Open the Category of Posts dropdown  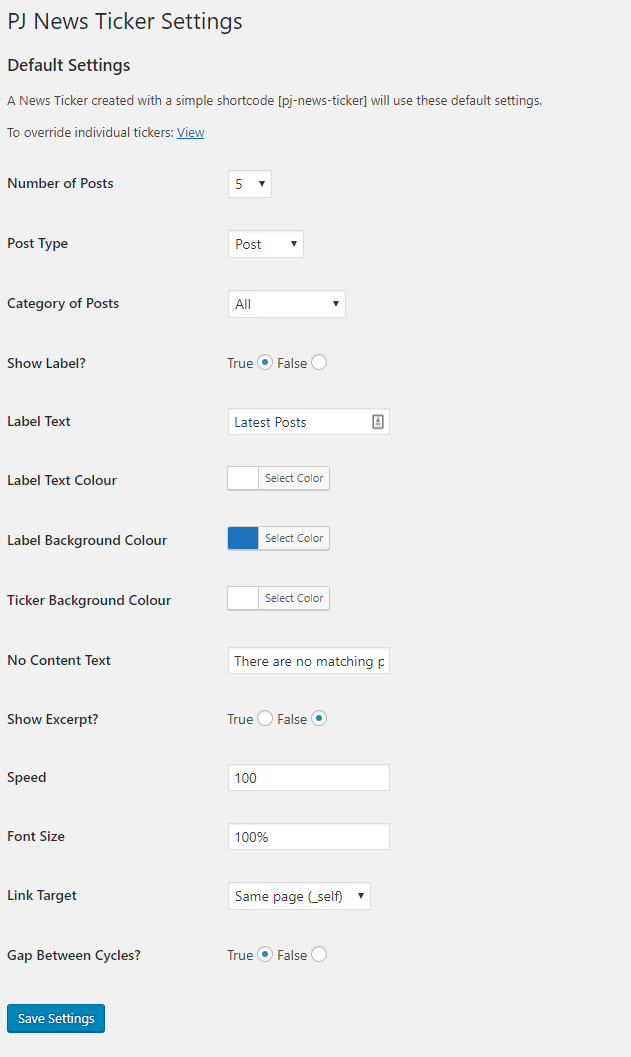pyautogui.click(x=287, y=304)
